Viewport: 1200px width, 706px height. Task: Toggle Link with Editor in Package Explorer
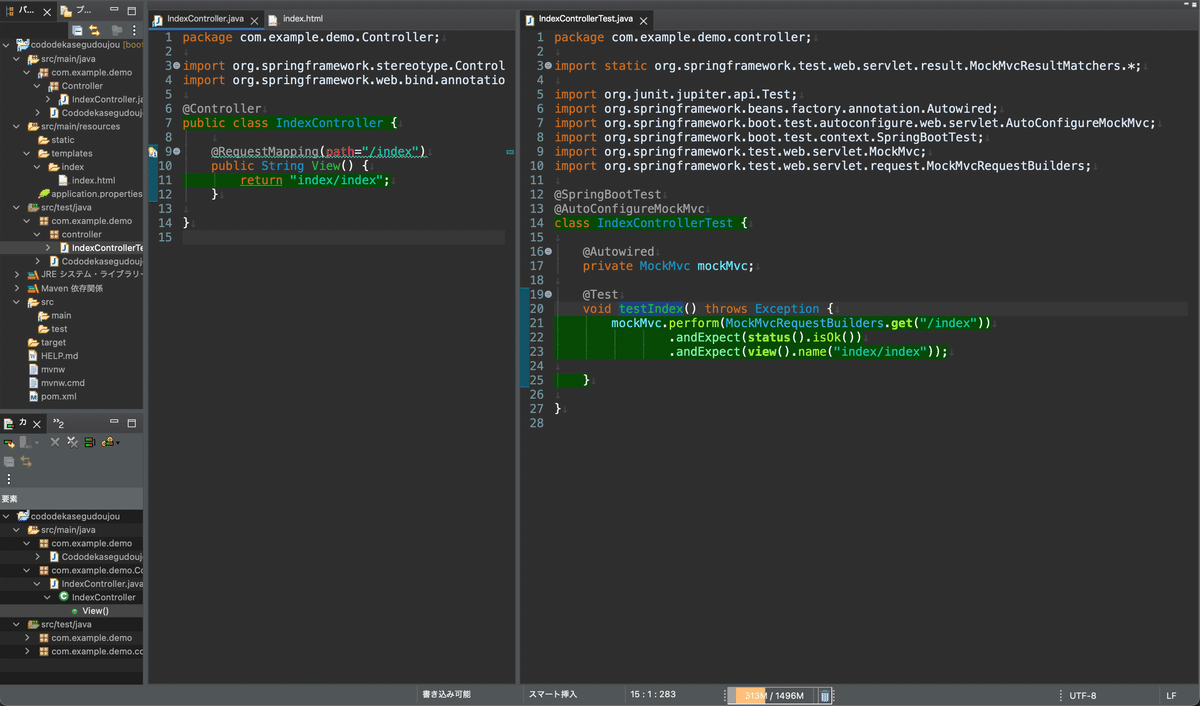pos(94,31)
